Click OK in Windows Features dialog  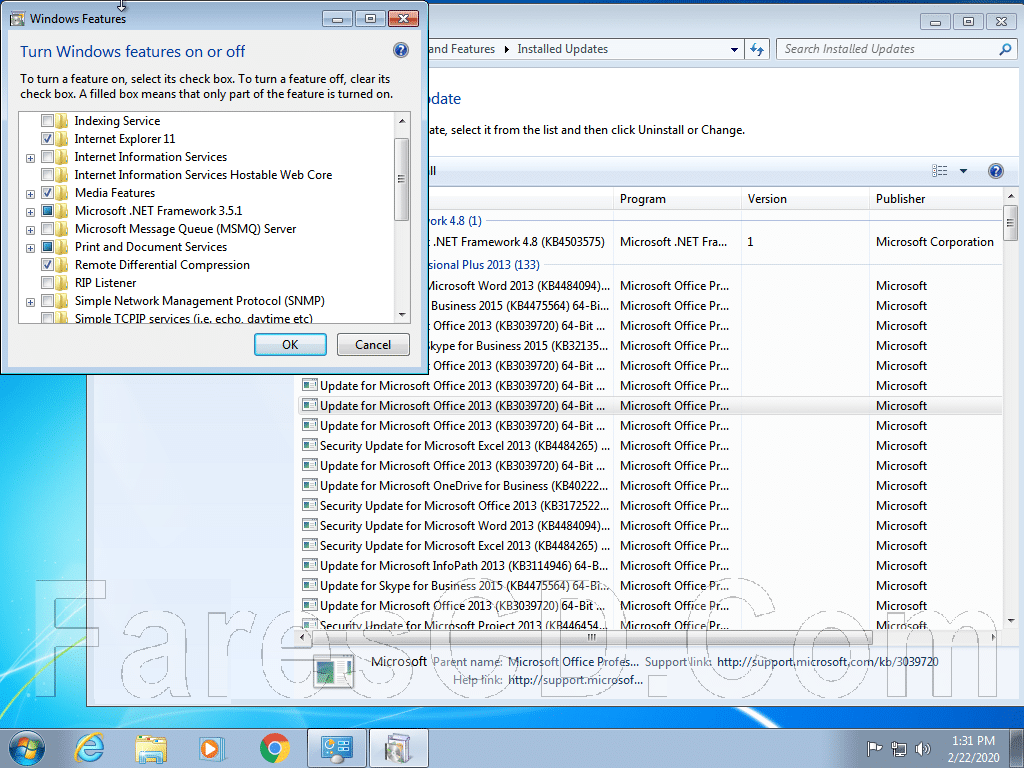(x=290, y=345)
